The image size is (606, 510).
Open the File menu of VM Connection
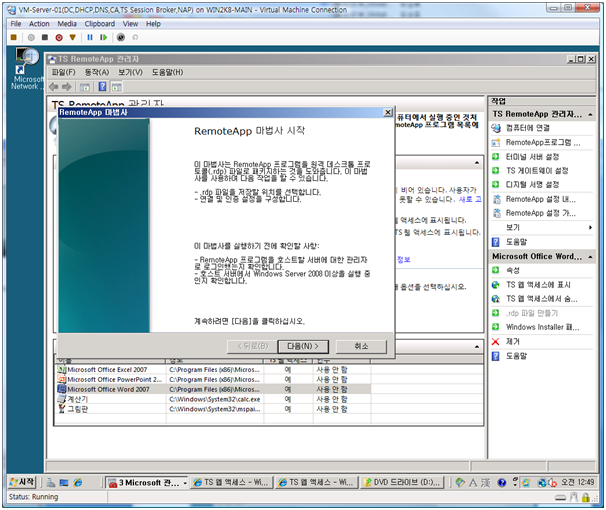coord(16,24)
